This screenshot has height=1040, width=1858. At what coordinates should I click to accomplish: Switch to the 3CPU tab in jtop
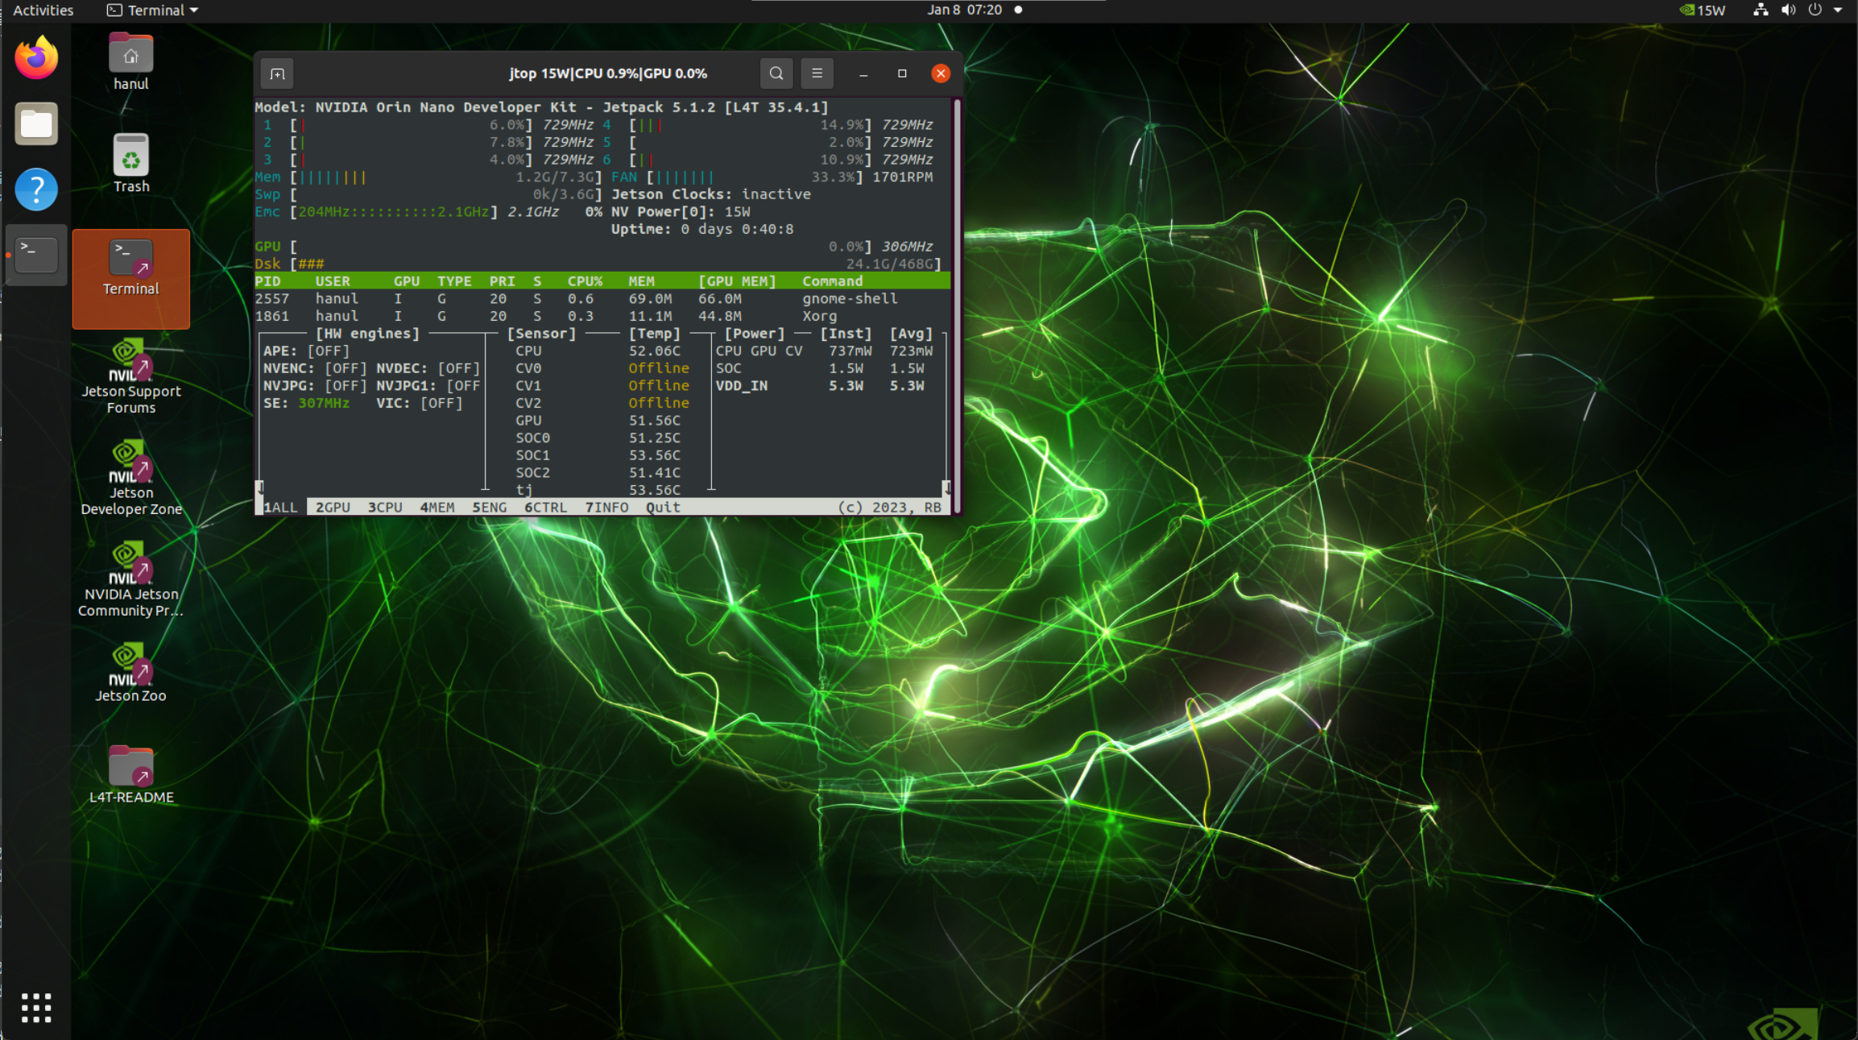385,507
